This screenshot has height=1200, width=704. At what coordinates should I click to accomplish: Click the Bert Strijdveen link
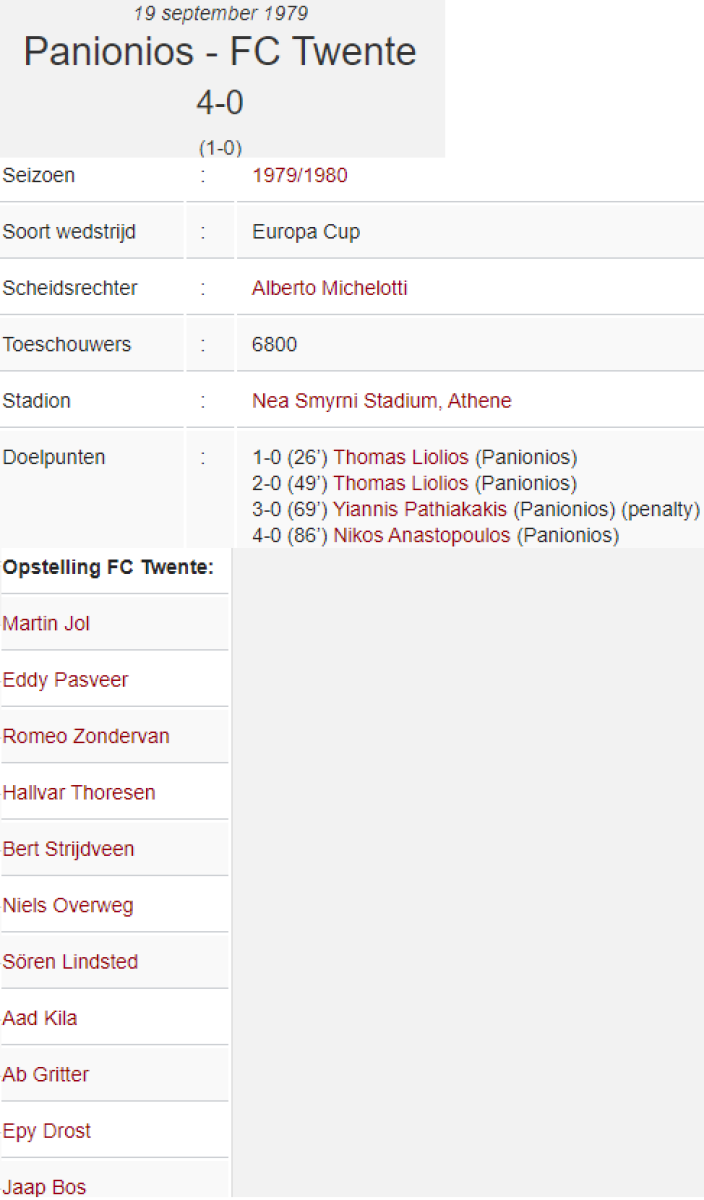pyautogui.click(x=68, y=849)
